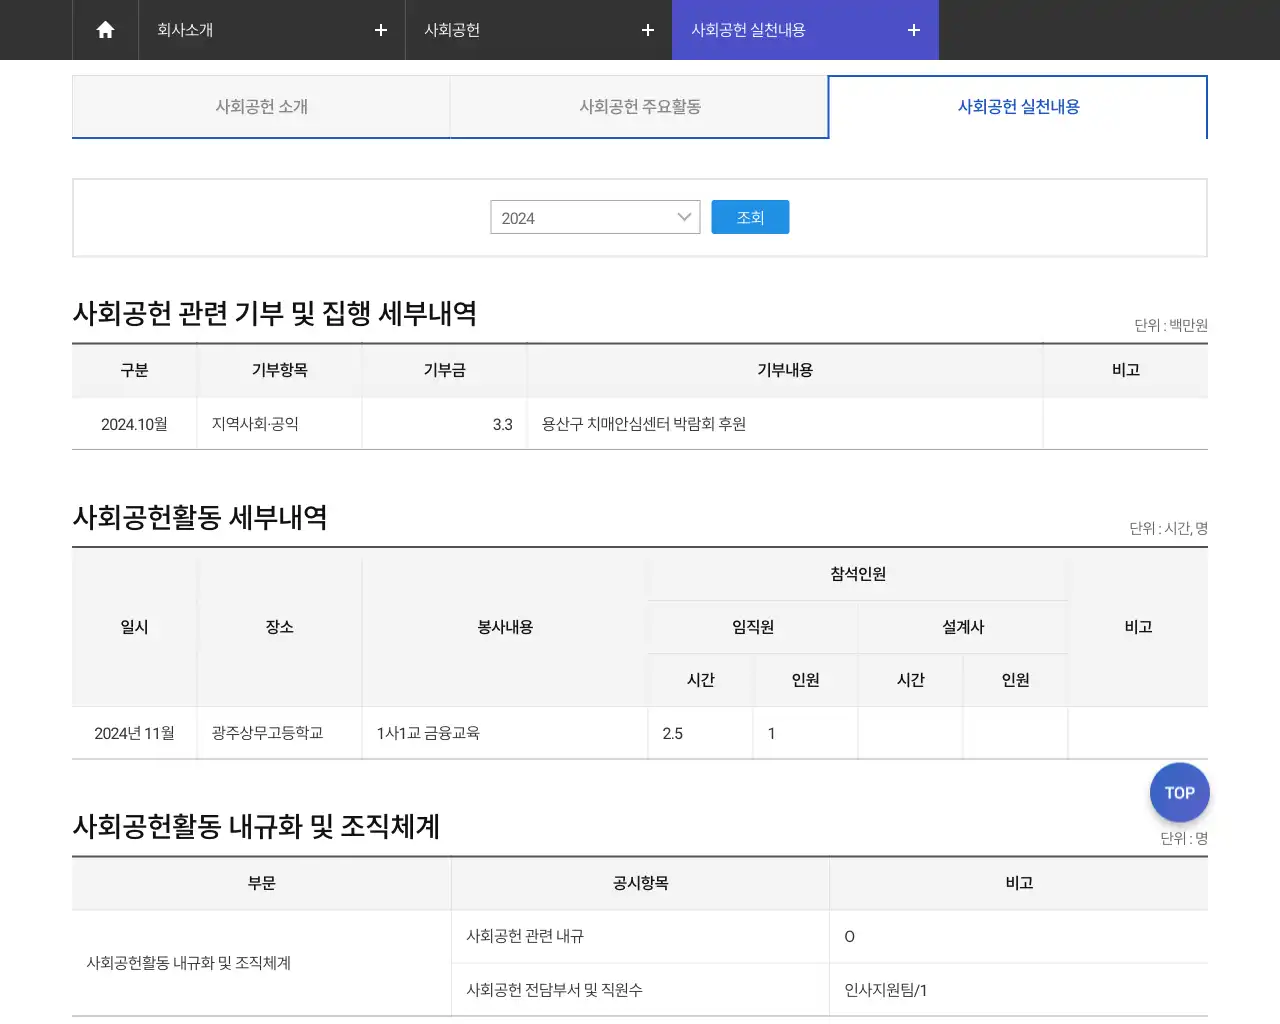Screen dimensions: 1280x1024
Task: Click the blue 조회 search button
Action: (x=750, y=216)
